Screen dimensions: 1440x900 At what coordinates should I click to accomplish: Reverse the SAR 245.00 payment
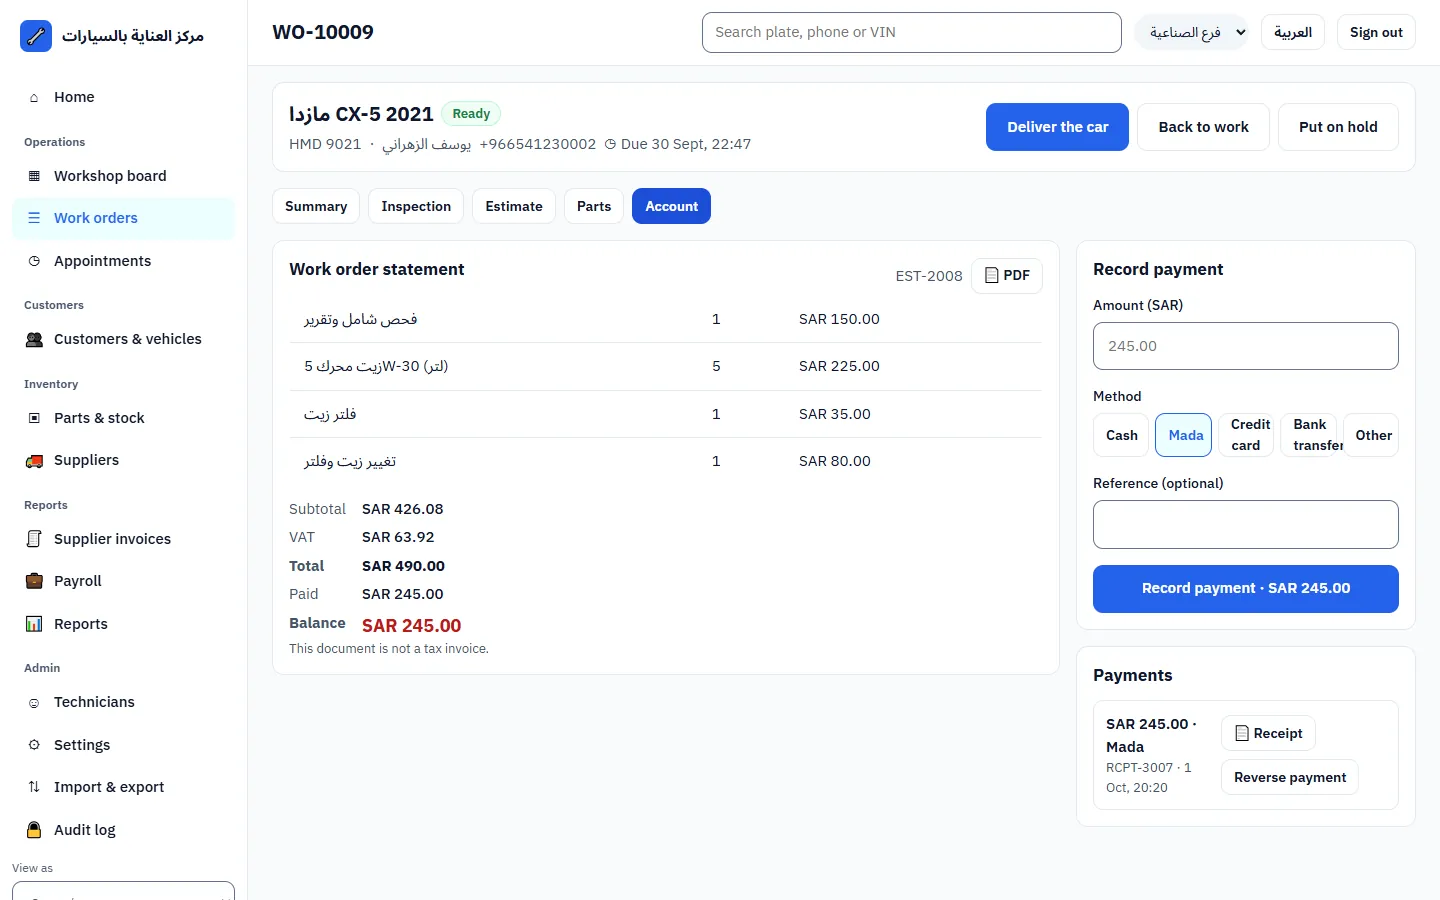[x=1290, y=777]
